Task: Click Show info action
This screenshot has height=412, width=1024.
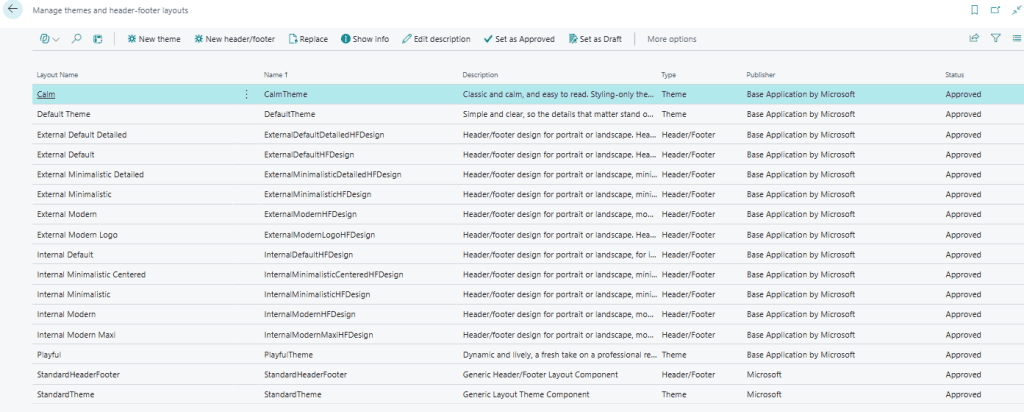Action: tap(365, 39)
